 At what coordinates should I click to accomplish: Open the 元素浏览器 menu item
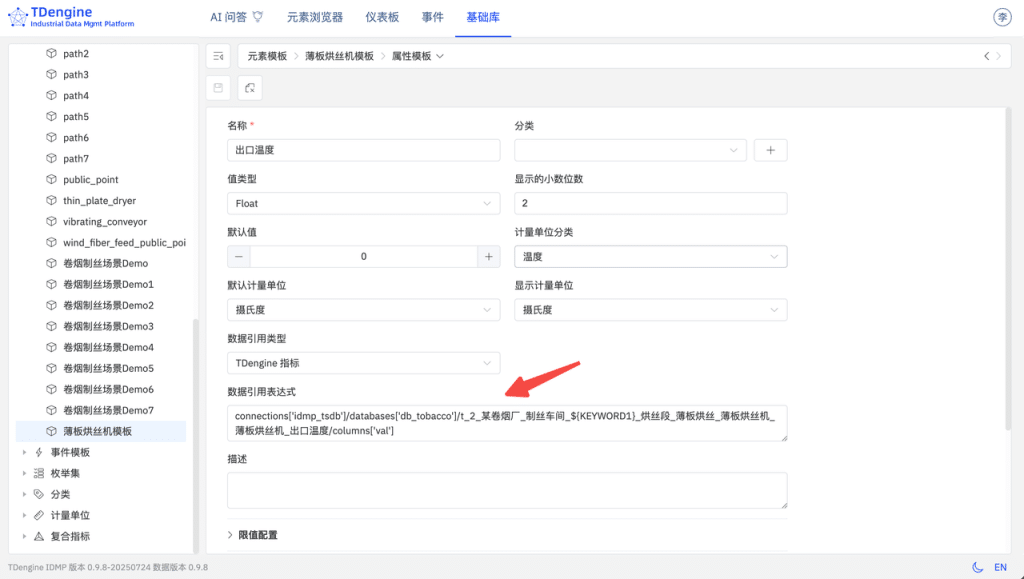pyautogui.click(x=315, y=16)
